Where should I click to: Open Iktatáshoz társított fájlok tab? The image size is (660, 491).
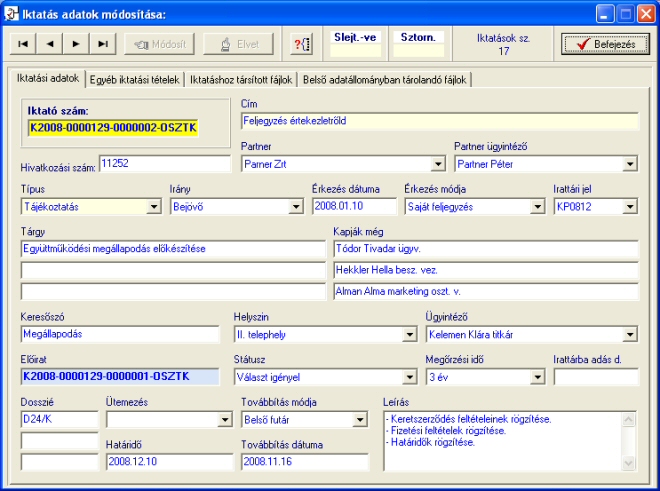click(241, 80)
